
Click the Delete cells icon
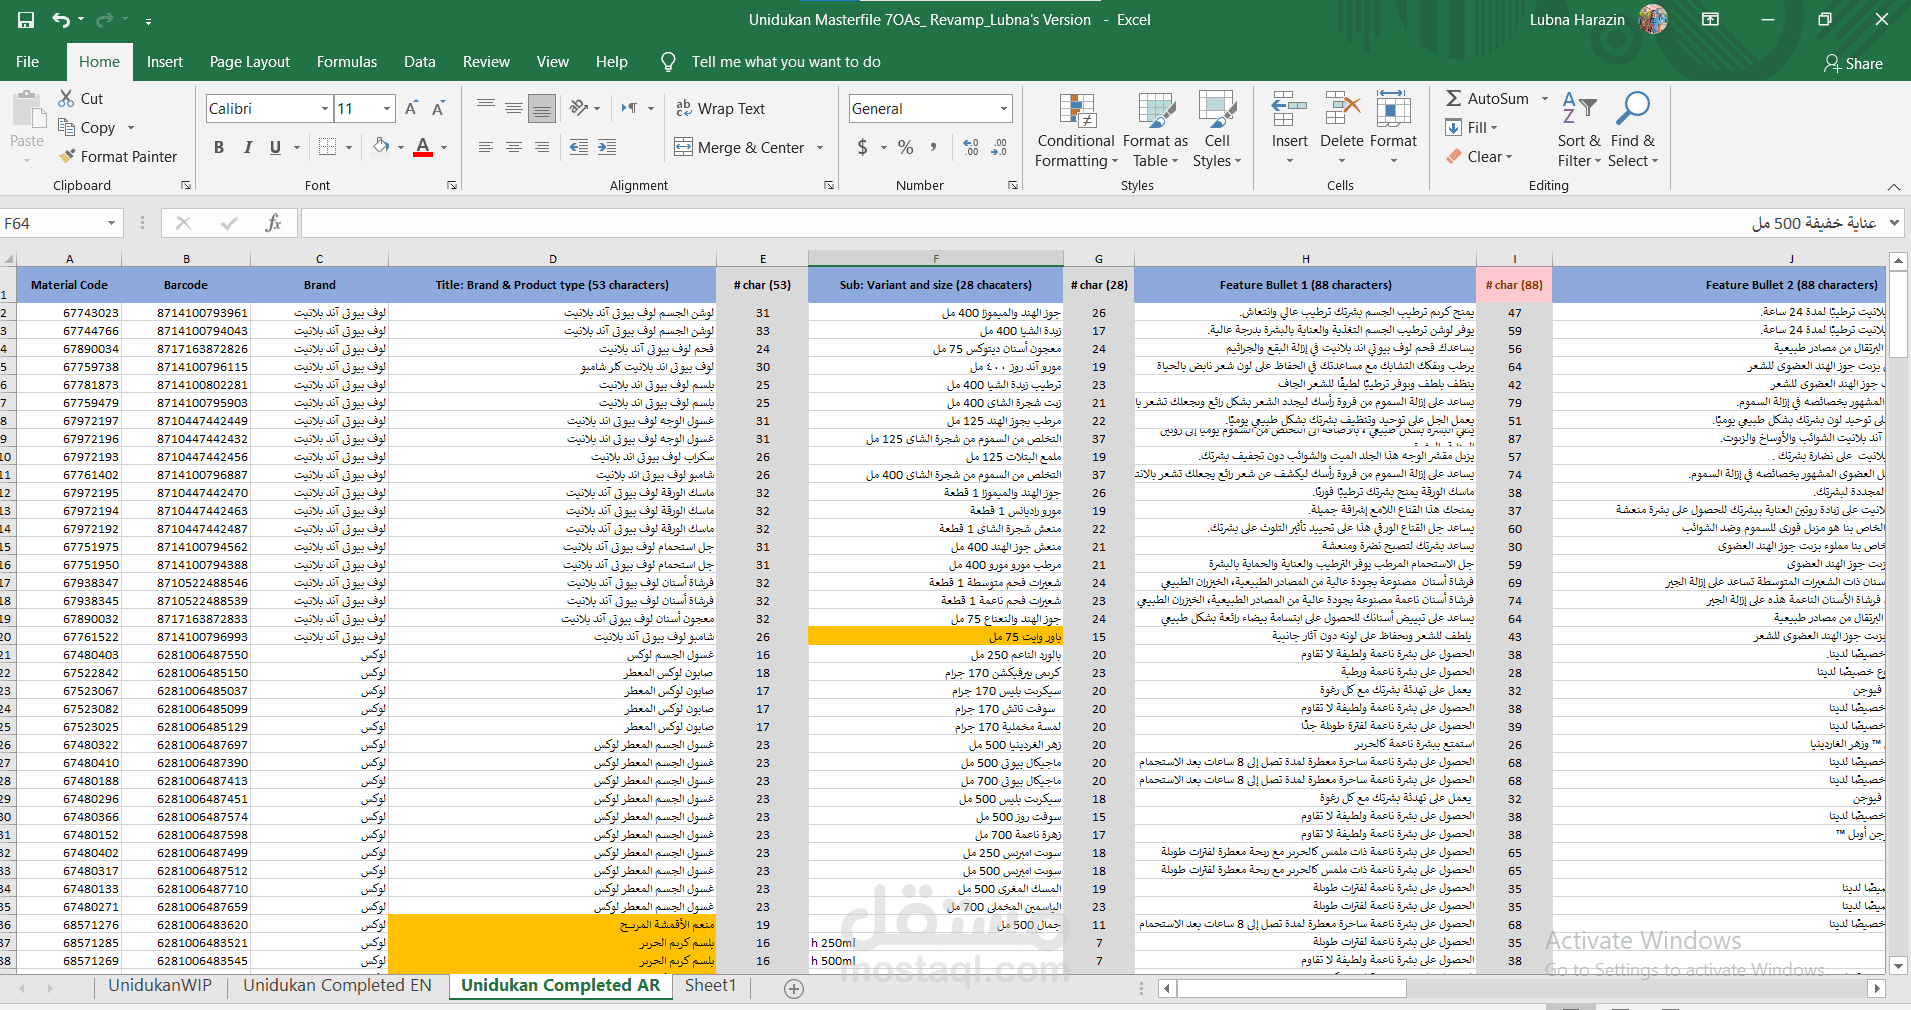click(x=1342, y=109)
